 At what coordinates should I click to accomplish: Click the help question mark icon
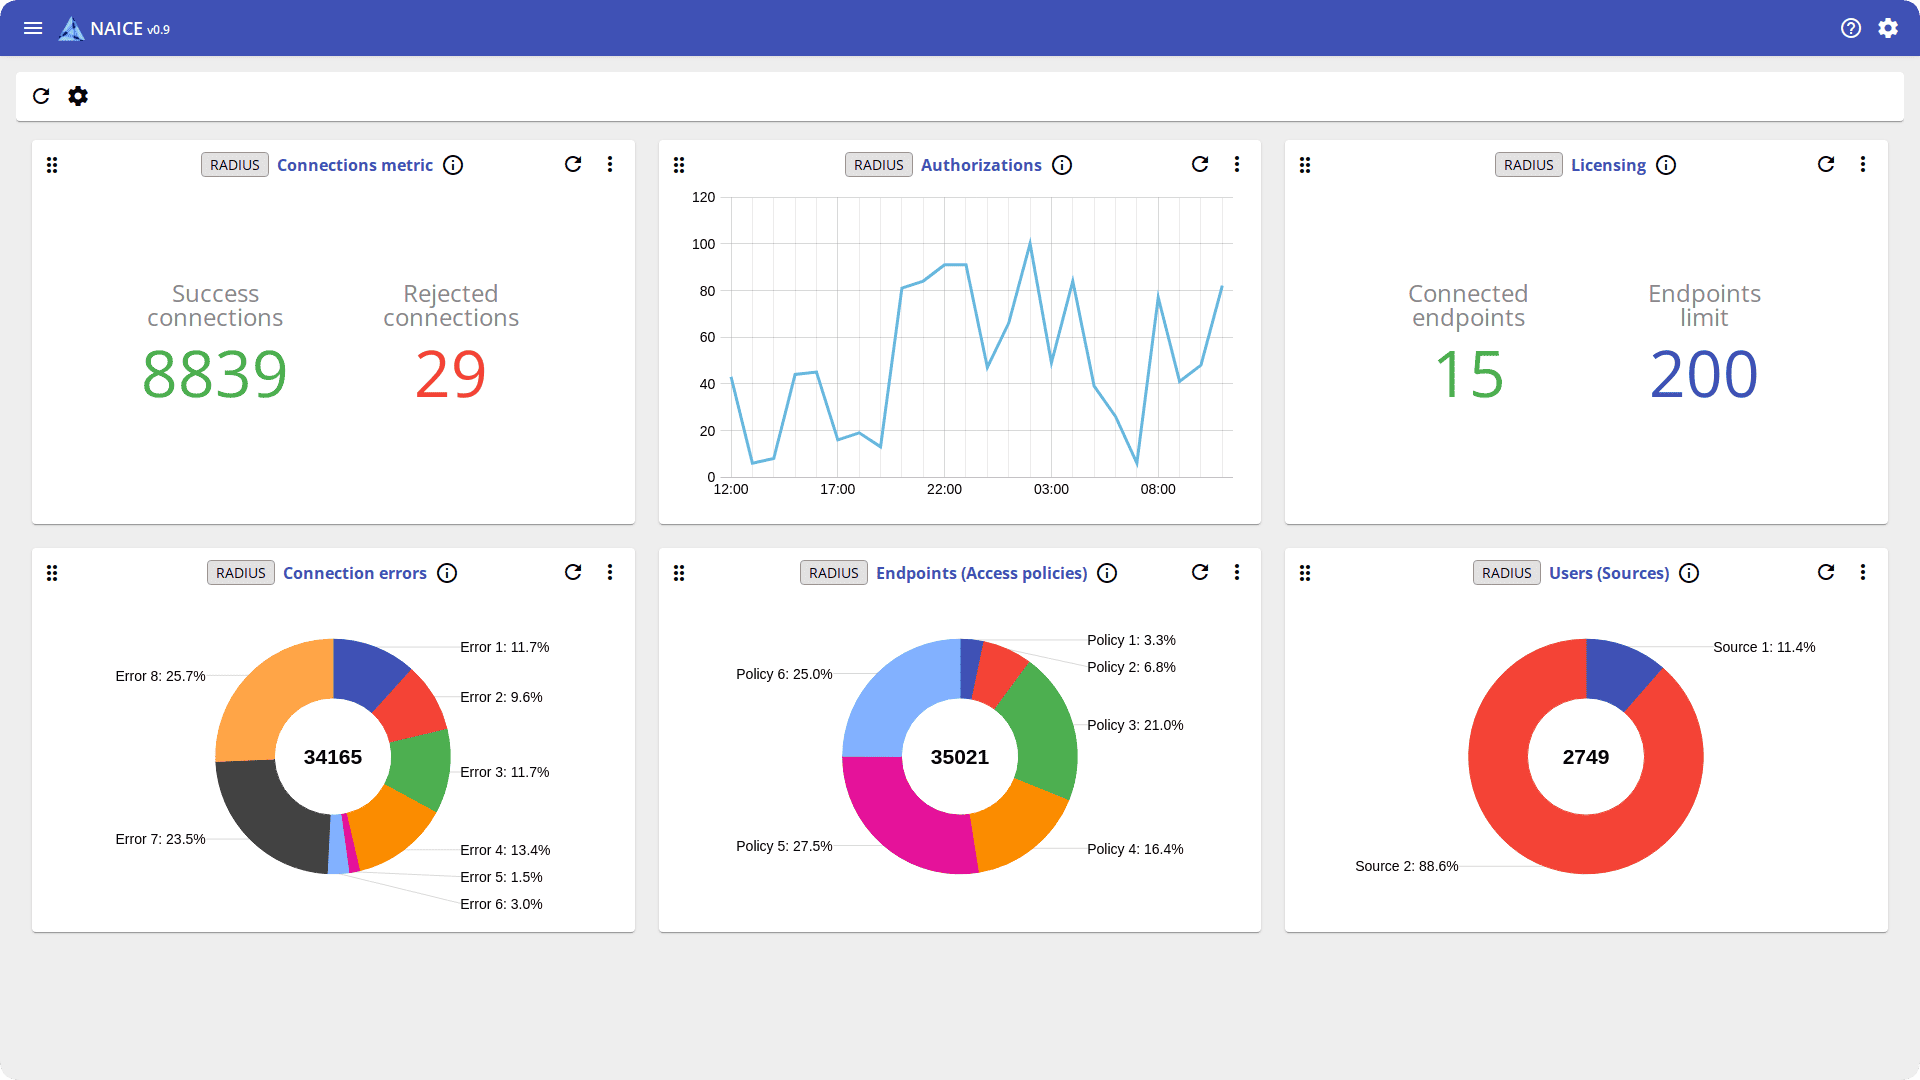pyautogui.click(x=1851, y=28)
